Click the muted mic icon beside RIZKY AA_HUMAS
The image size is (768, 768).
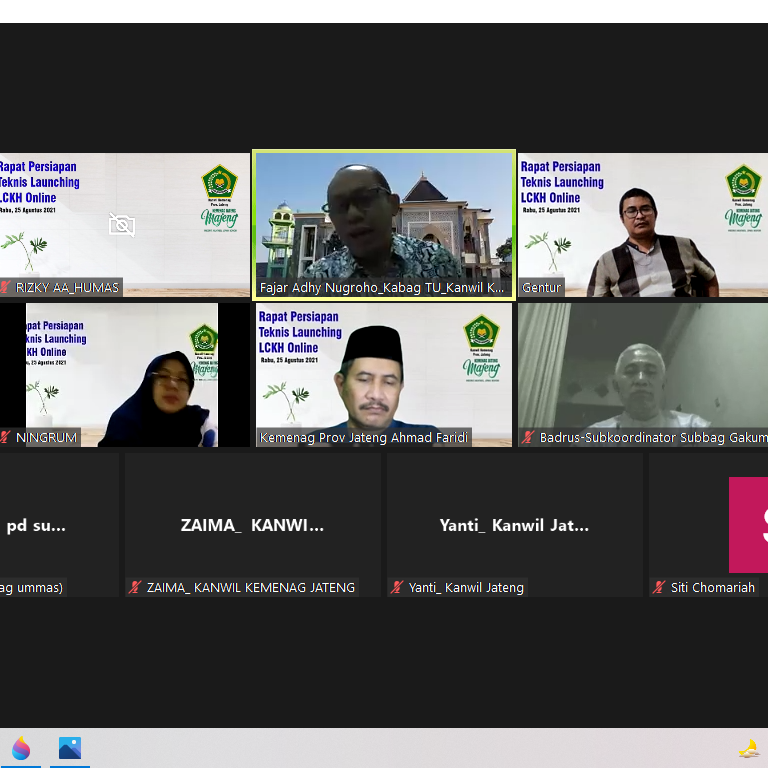[x=5, y=288]
